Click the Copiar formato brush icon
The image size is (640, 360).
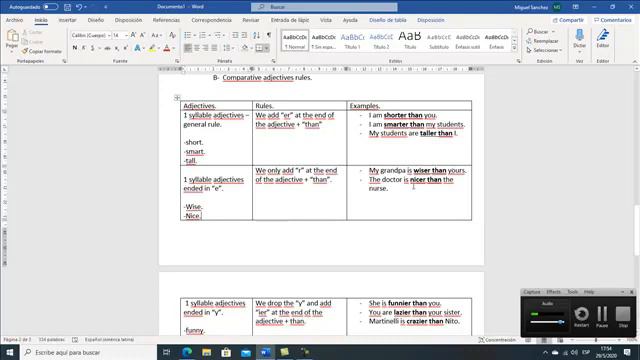coord(25,51)
